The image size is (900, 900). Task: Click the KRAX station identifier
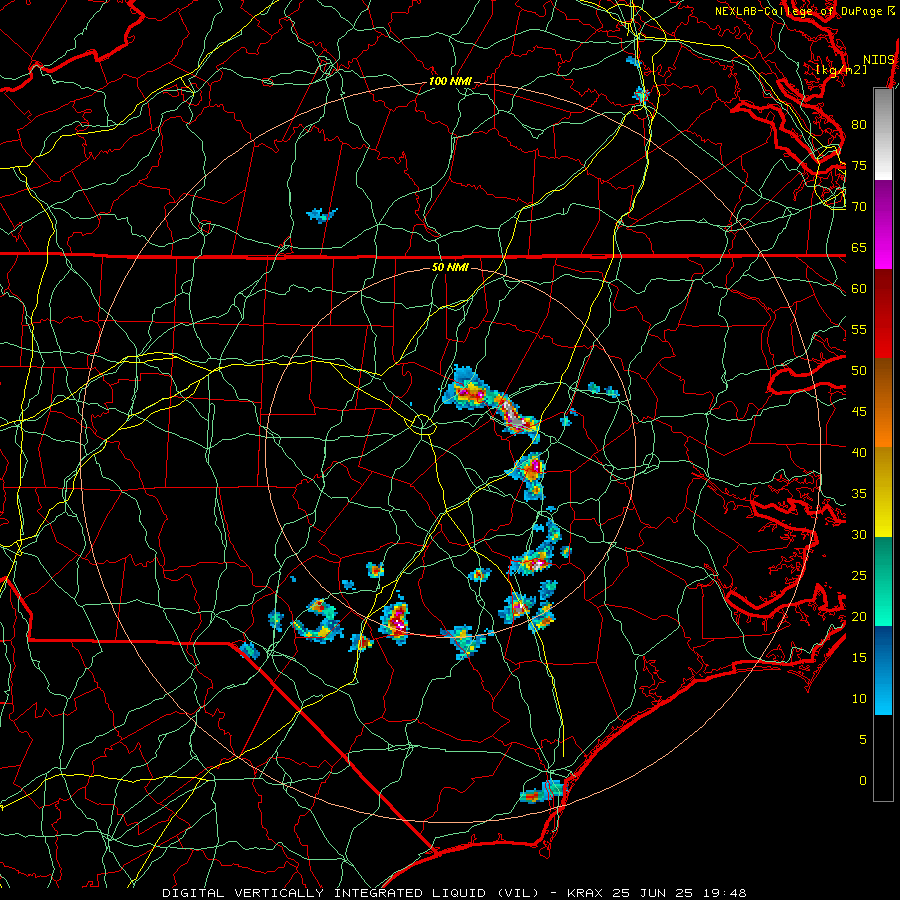585,893
